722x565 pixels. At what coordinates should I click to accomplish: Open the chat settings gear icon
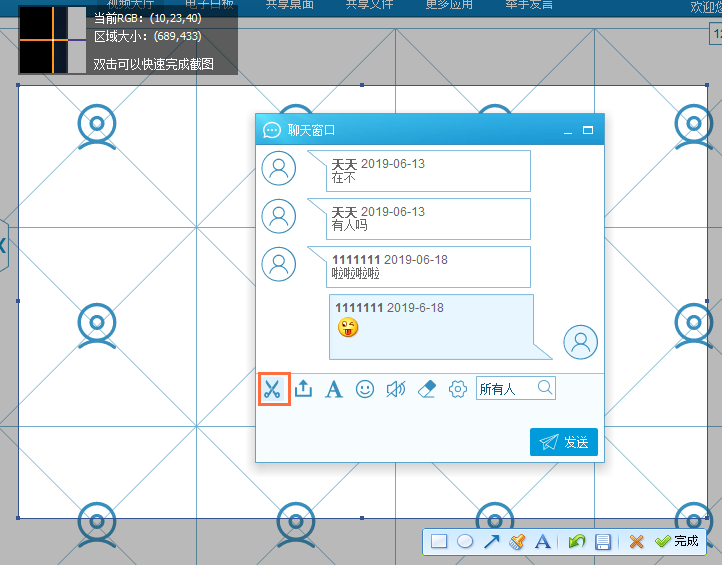[x=457, y=389]
